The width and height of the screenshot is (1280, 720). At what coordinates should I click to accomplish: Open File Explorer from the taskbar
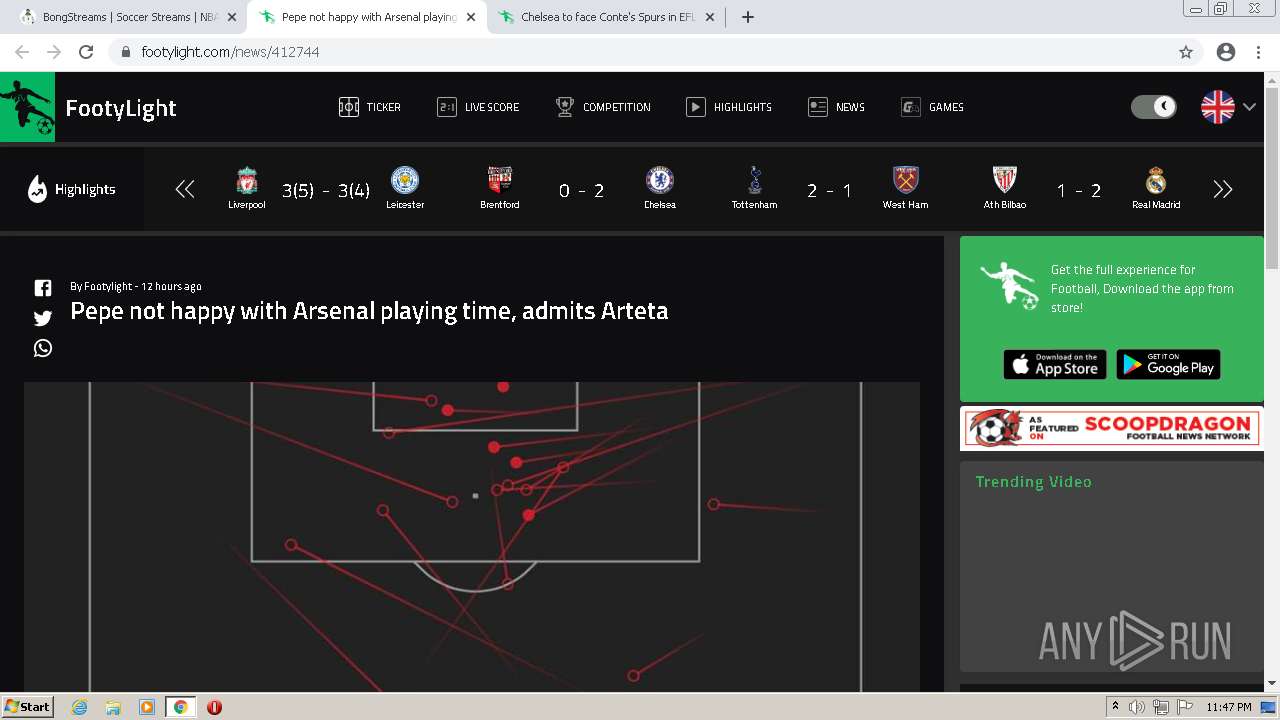coord(113,707)
